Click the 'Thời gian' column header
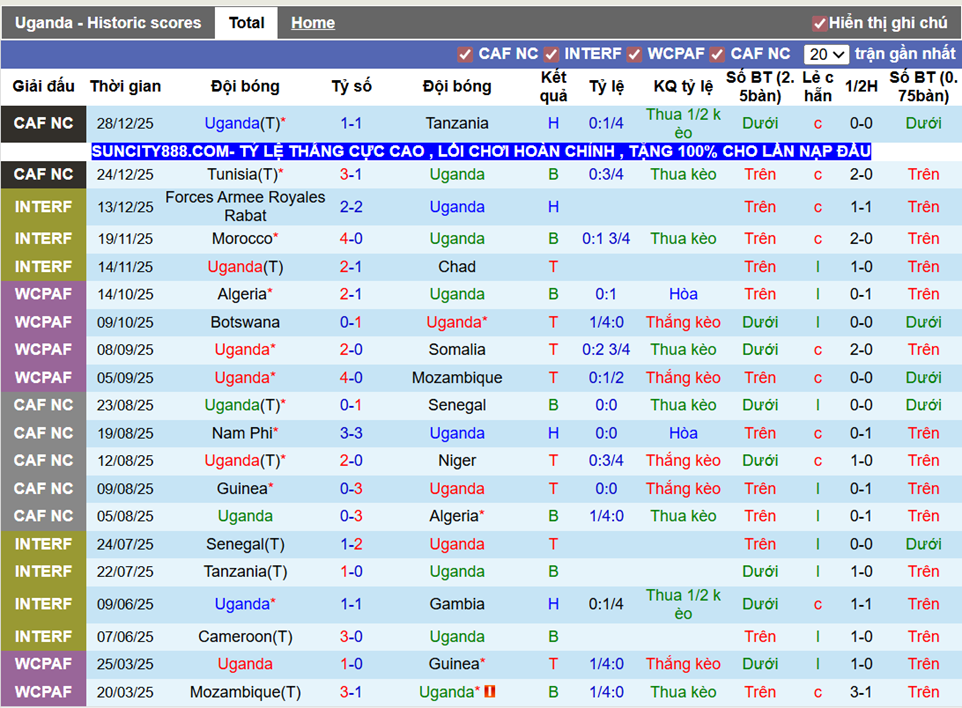The image size is (962, 708). click(125, 87)
